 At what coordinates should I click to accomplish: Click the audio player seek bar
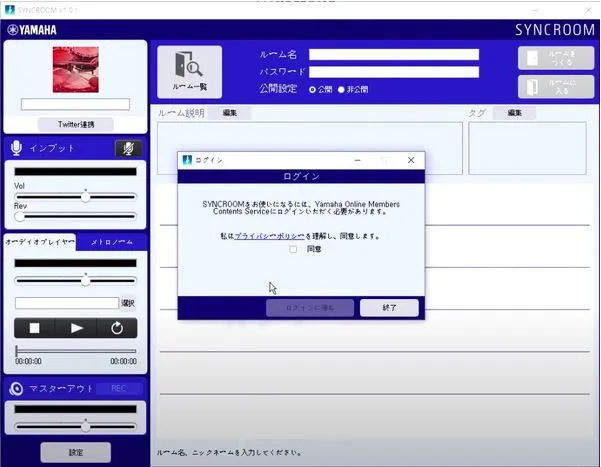tap(76, 351)
